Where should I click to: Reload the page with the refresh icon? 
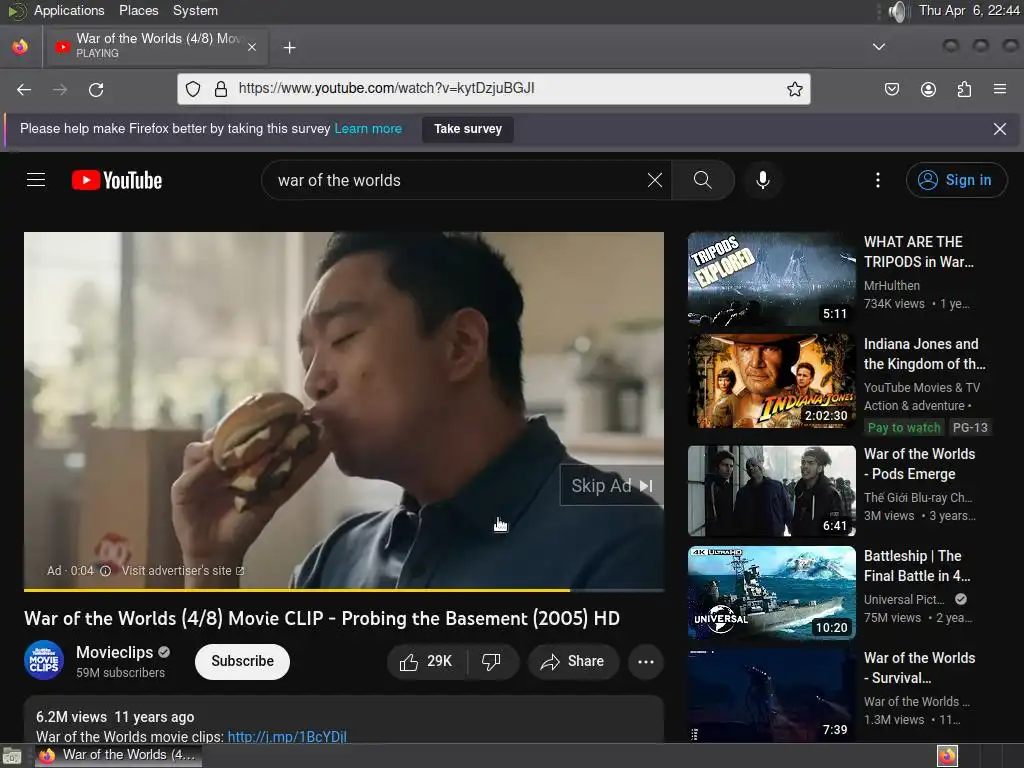pos(96,89)
